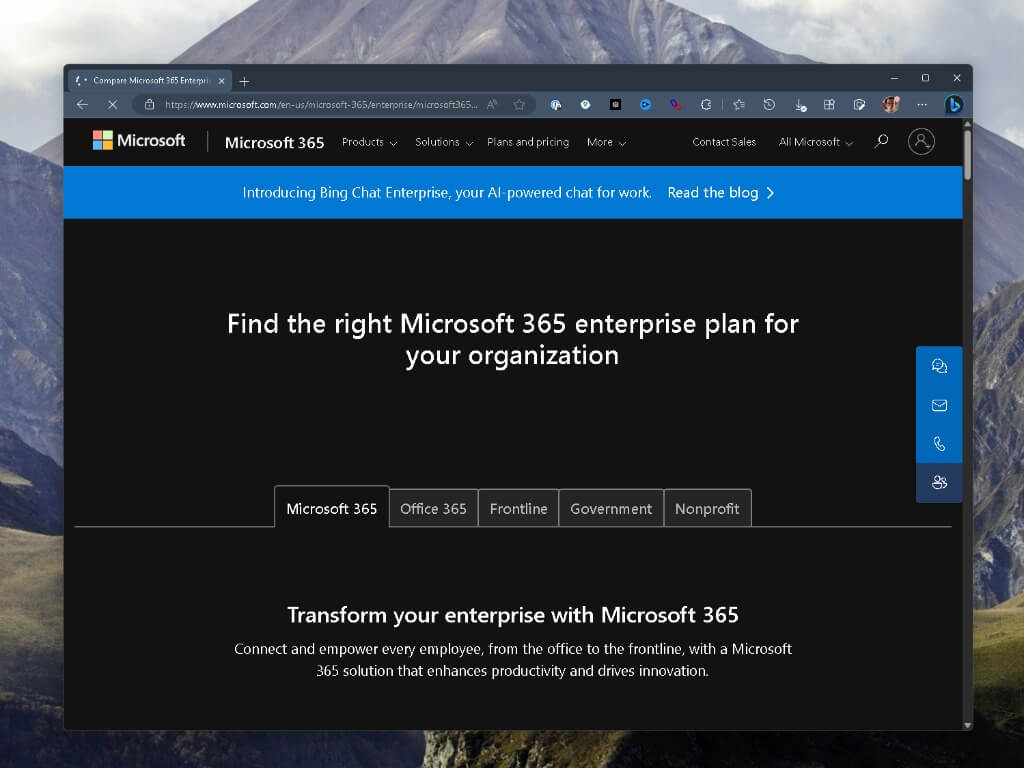
Task: Click the red and blue extension icon
Action: tap(675, 104)
